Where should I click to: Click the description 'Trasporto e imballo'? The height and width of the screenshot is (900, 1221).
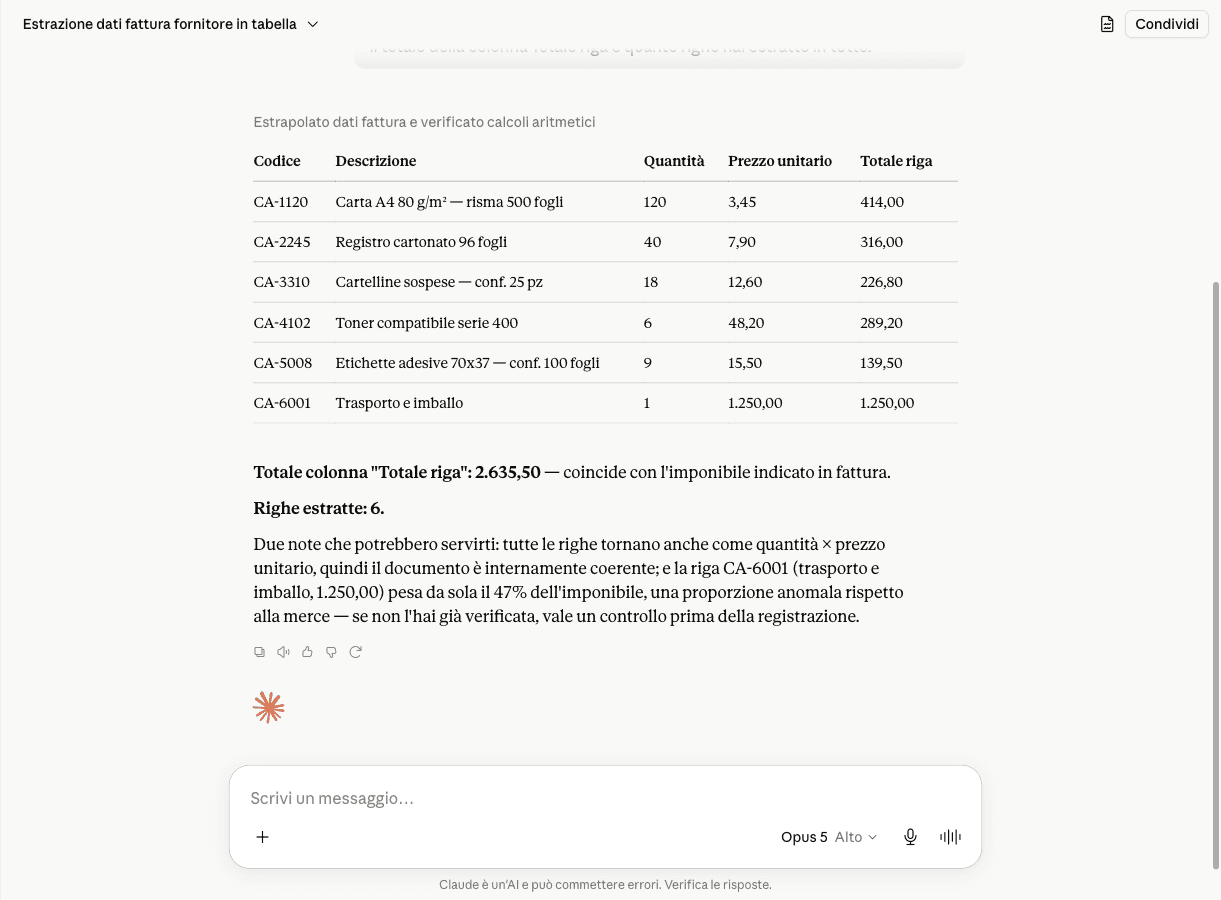pos(399,403)
